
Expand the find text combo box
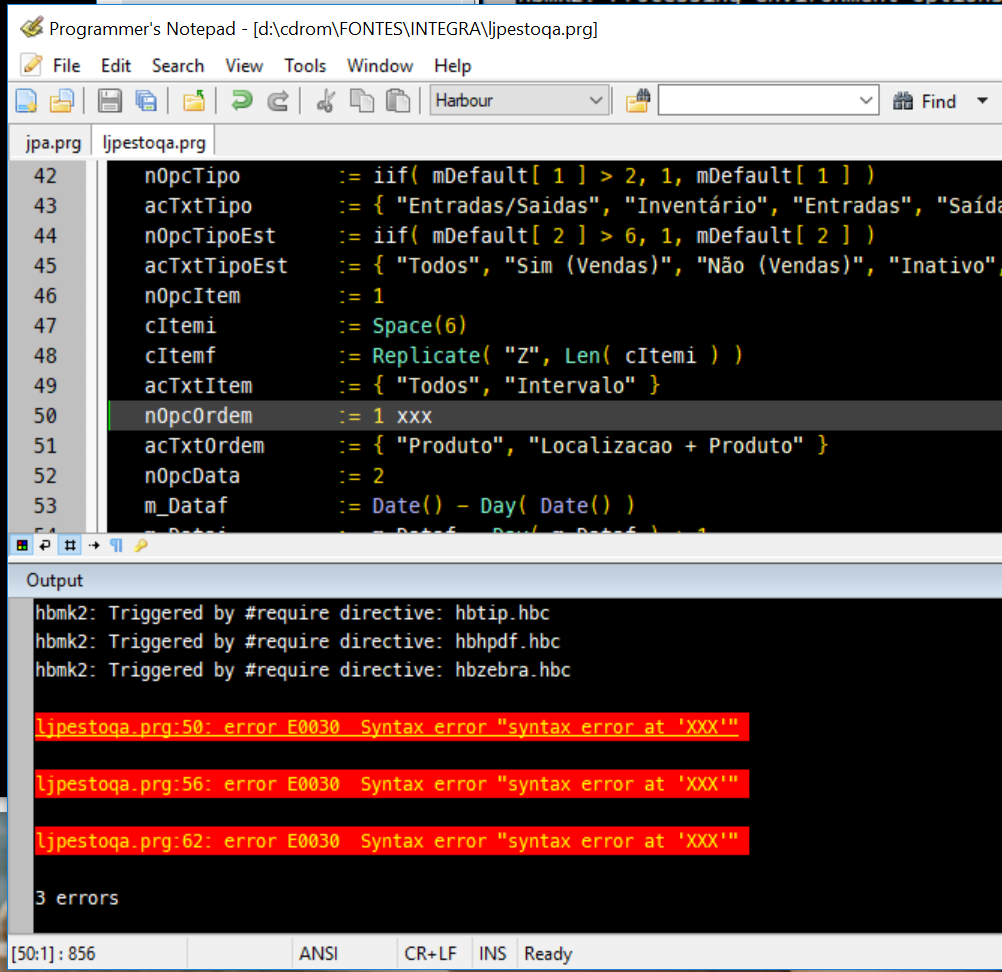pos(866,101)
